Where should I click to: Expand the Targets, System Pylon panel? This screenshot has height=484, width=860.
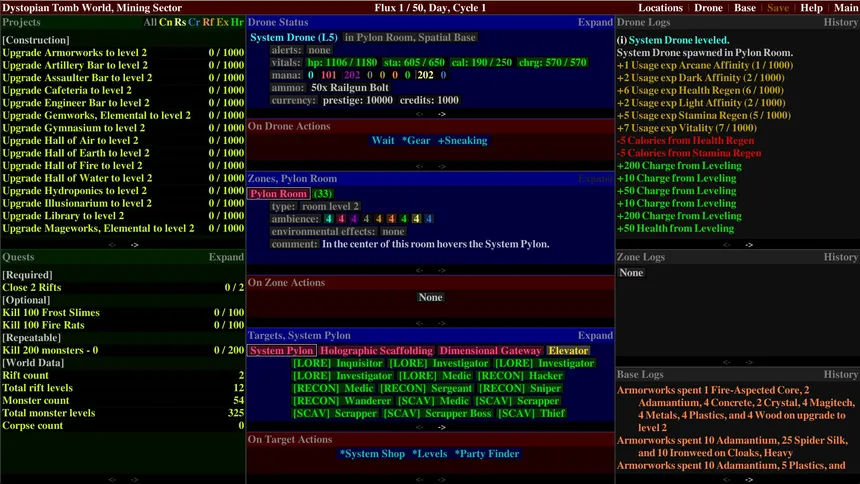coord(595,336)
